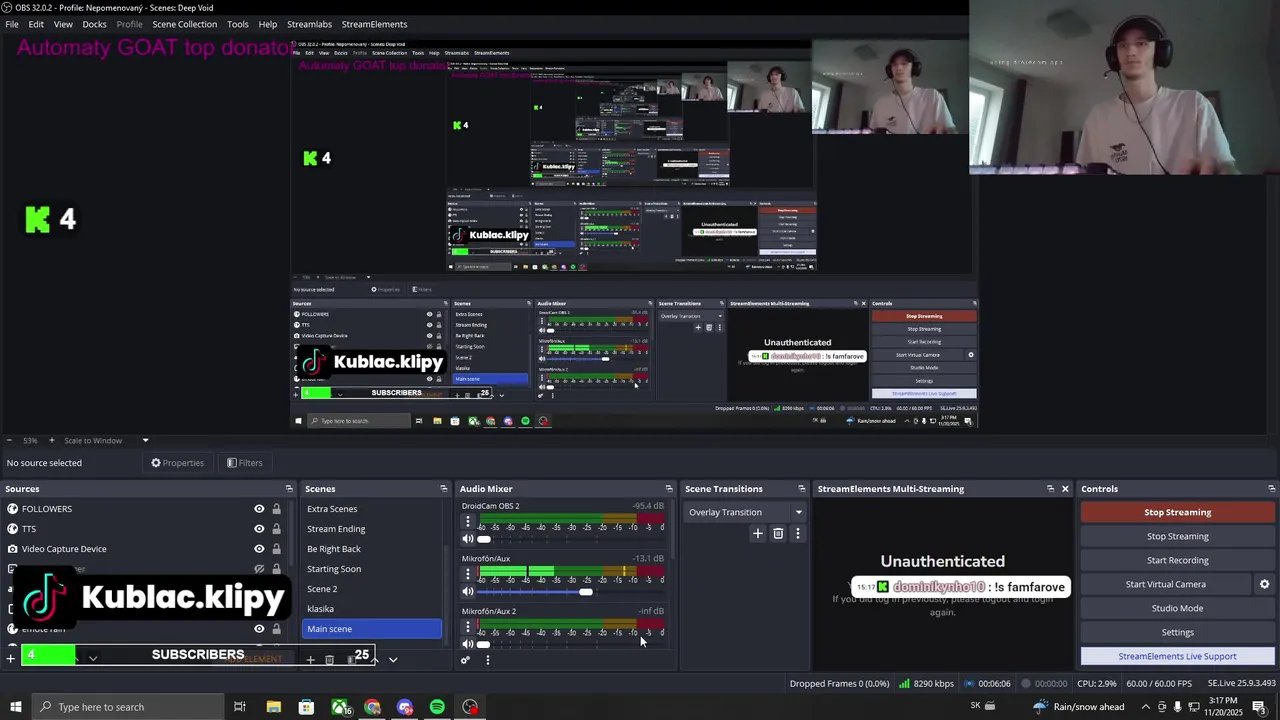
Task: Remove the scene transition with trash icon
Action: 778,534
